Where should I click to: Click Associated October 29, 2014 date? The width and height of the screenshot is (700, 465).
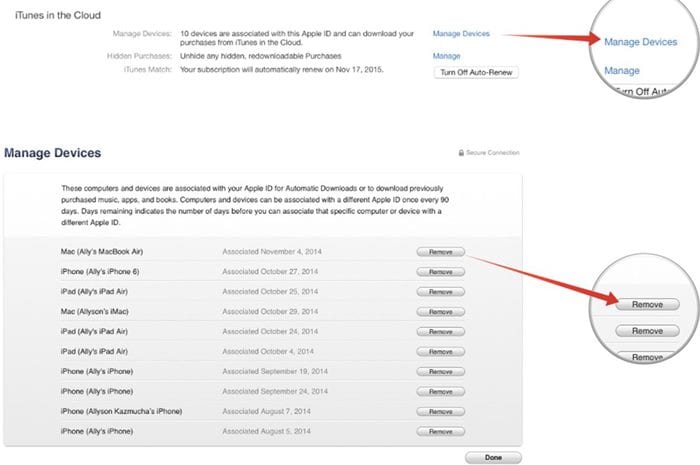270,311
